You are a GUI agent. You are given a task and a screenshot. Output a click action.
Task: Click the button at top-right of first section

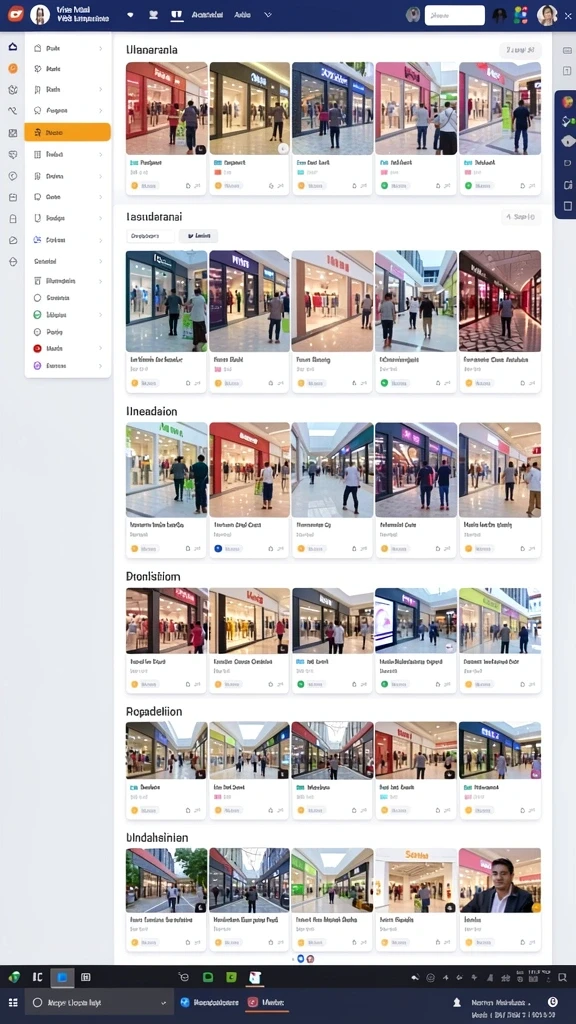tap(520, 50)
